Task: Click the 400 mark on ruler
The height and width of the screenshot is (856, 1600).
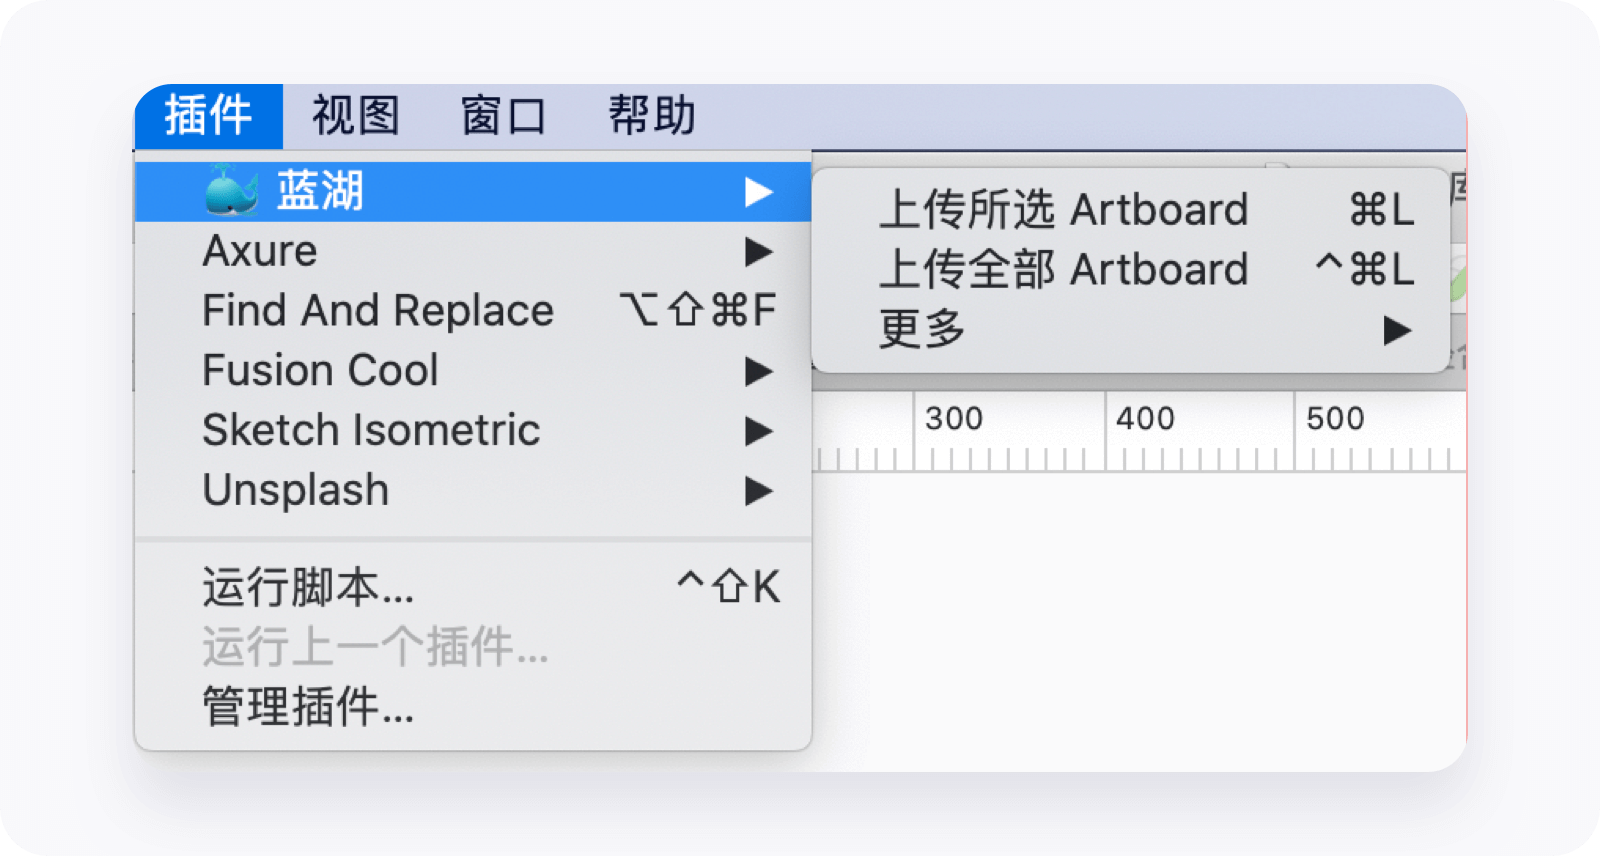Action: pyautogui.click(x=1145, y=418)
